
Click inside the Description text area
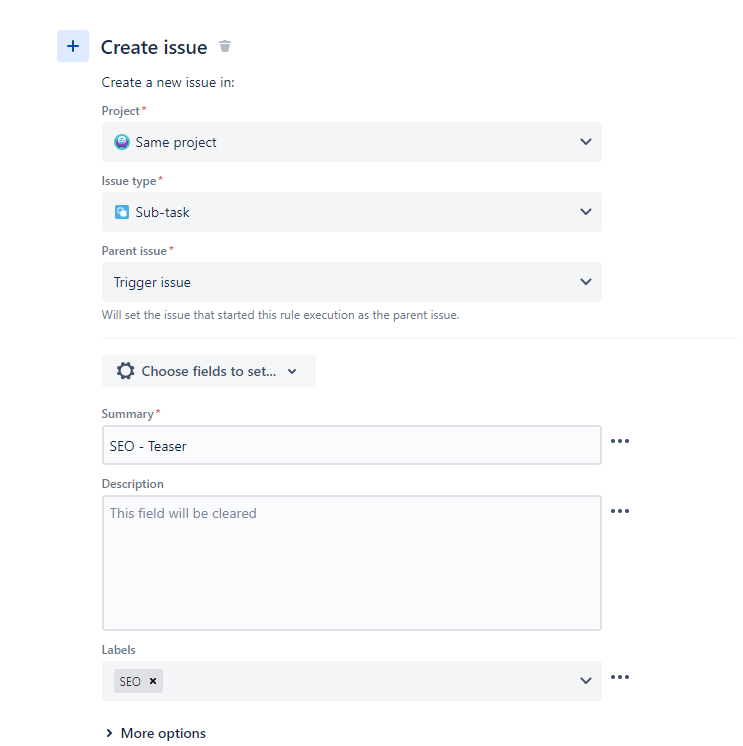[x=352, y=563]
